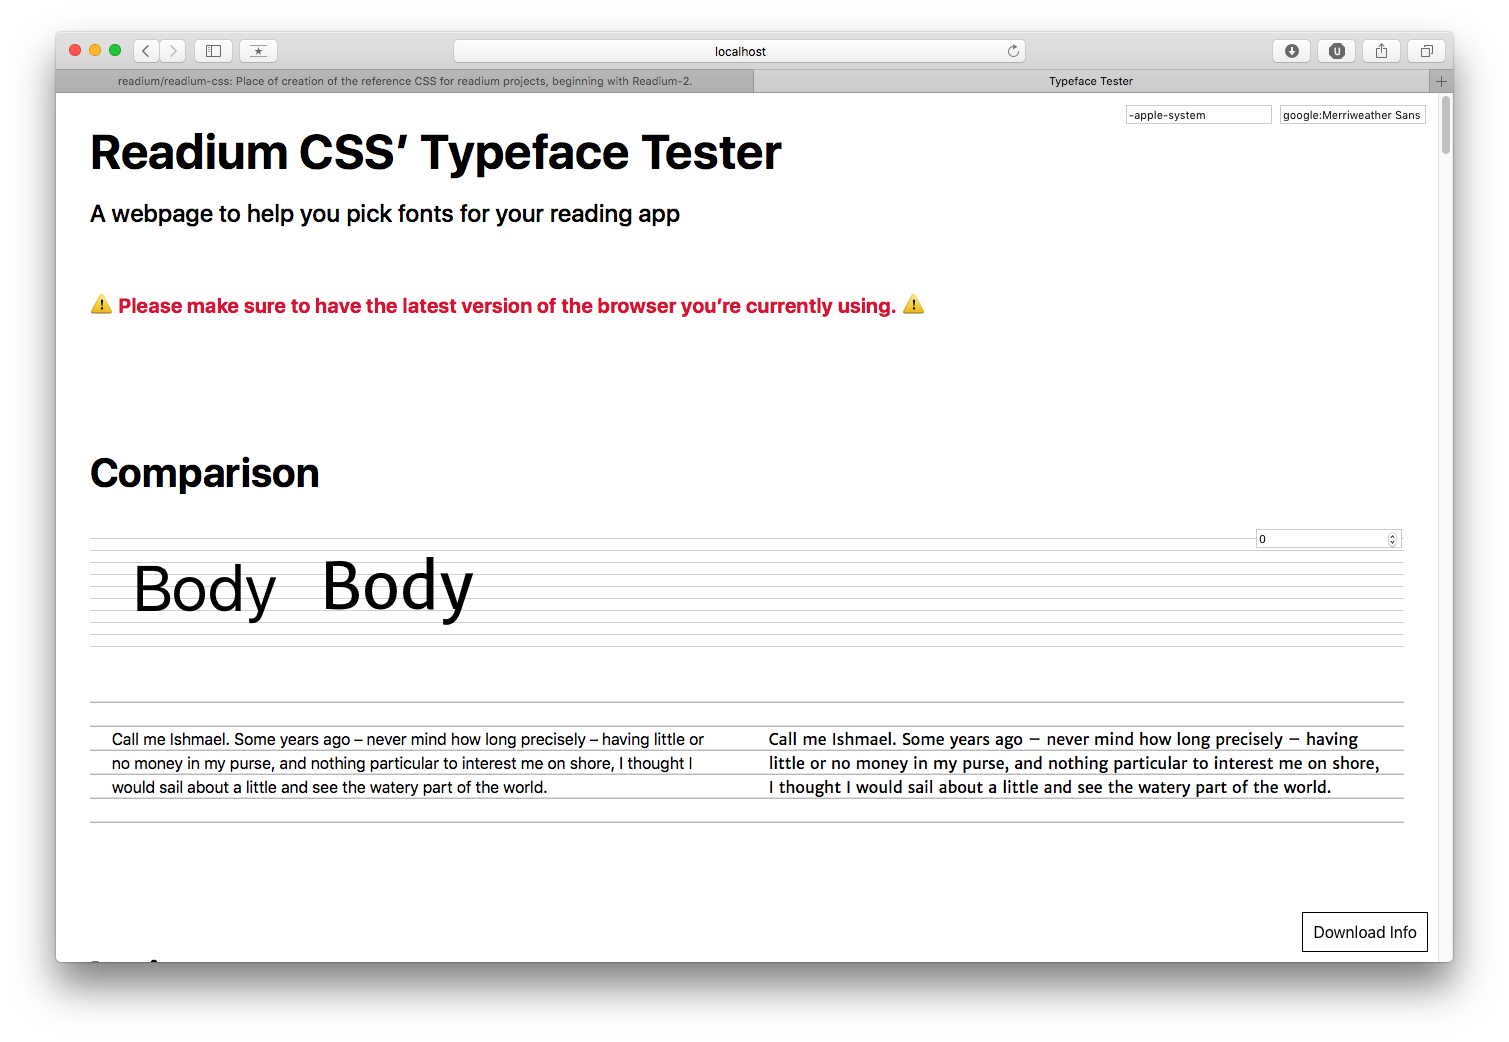Click the vertical scrollbar thumb

(x=1445, y=125)
